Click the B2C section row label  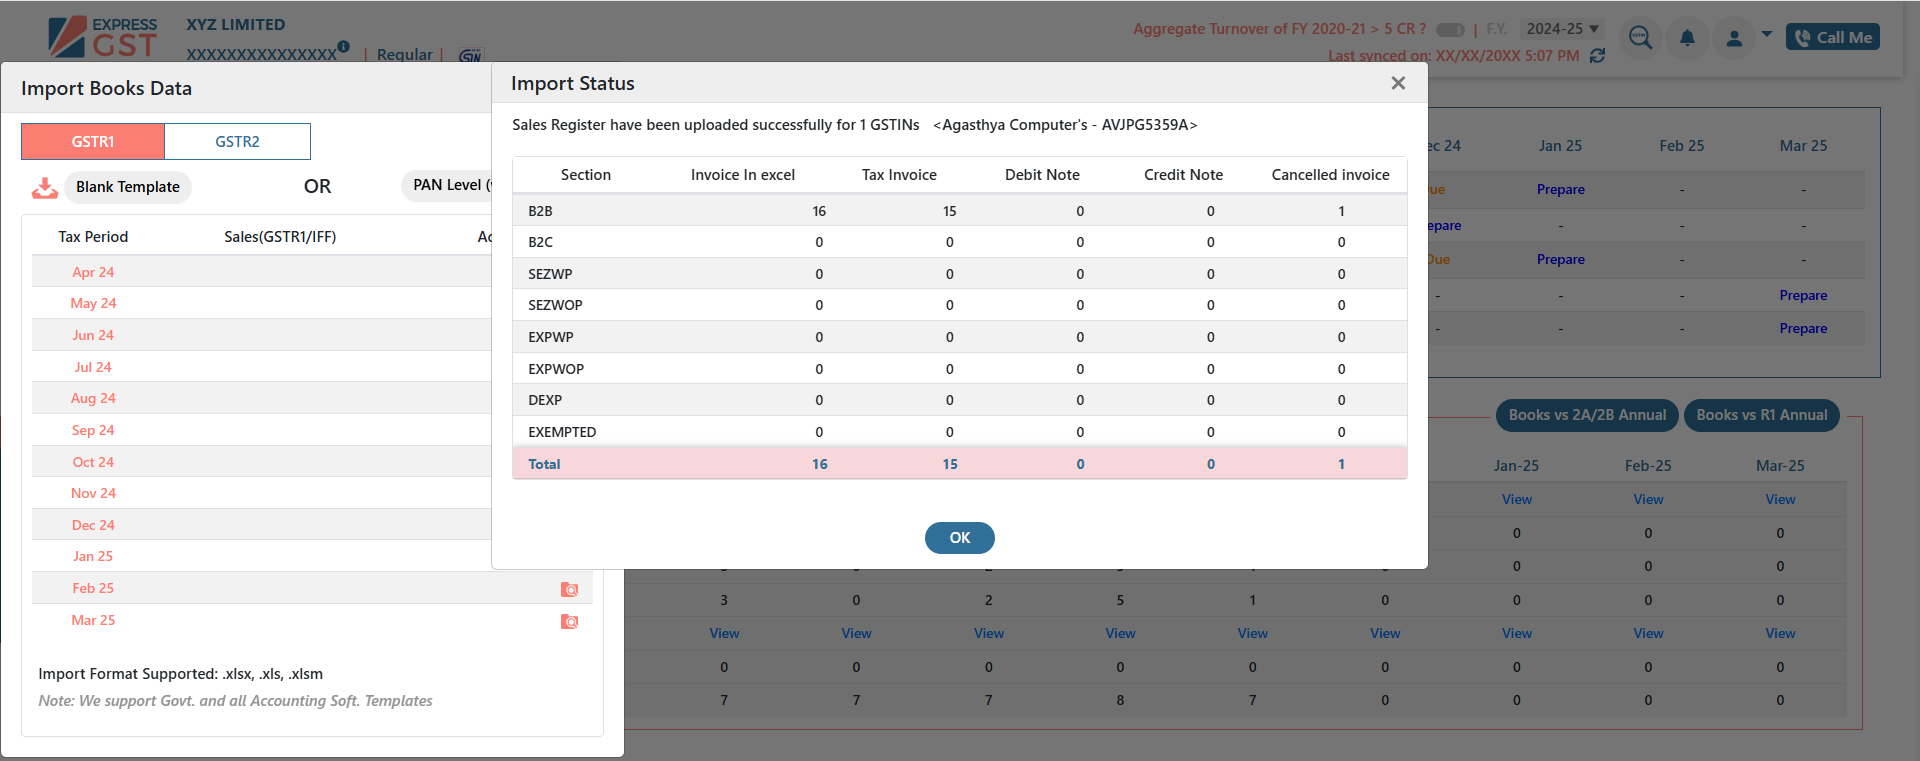tap(540, 242)
